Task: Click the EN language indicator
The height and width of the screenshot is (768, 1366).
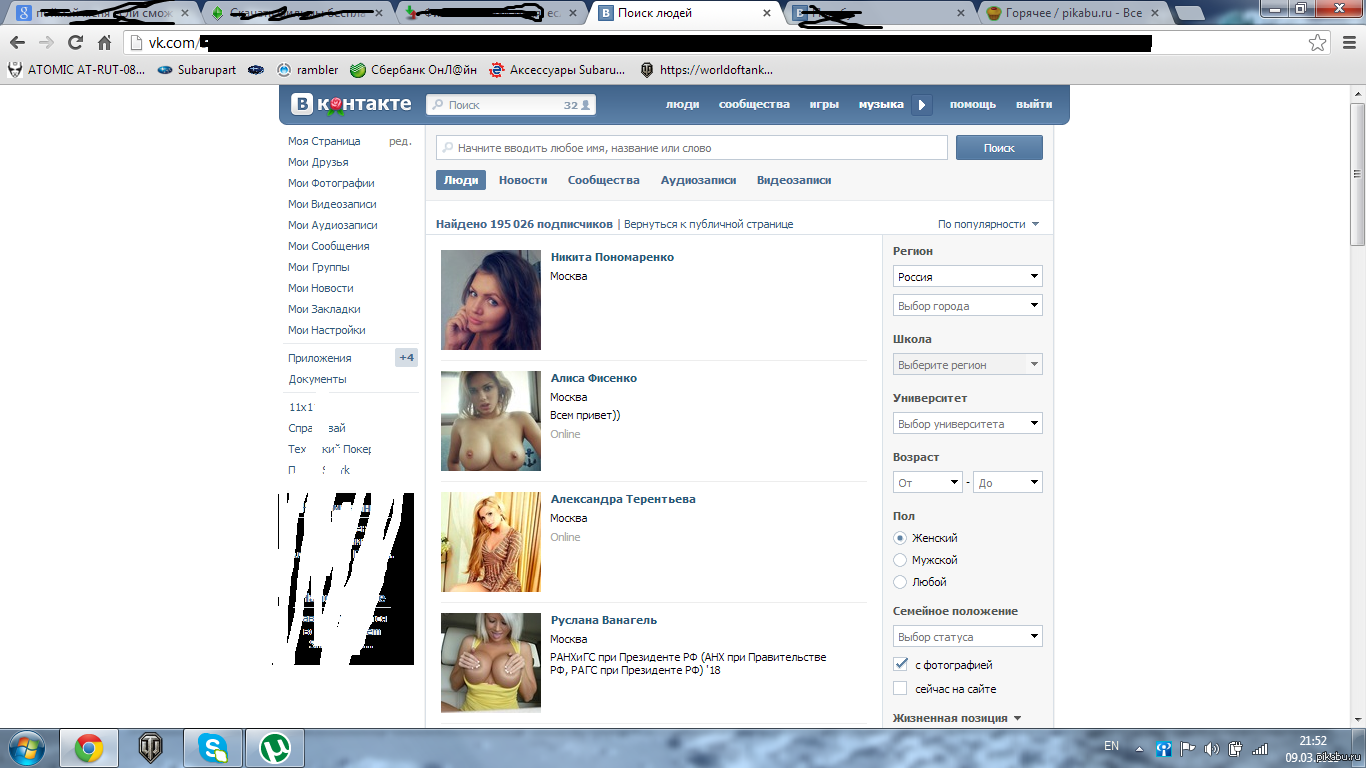Action: (x=1111, y=746)
